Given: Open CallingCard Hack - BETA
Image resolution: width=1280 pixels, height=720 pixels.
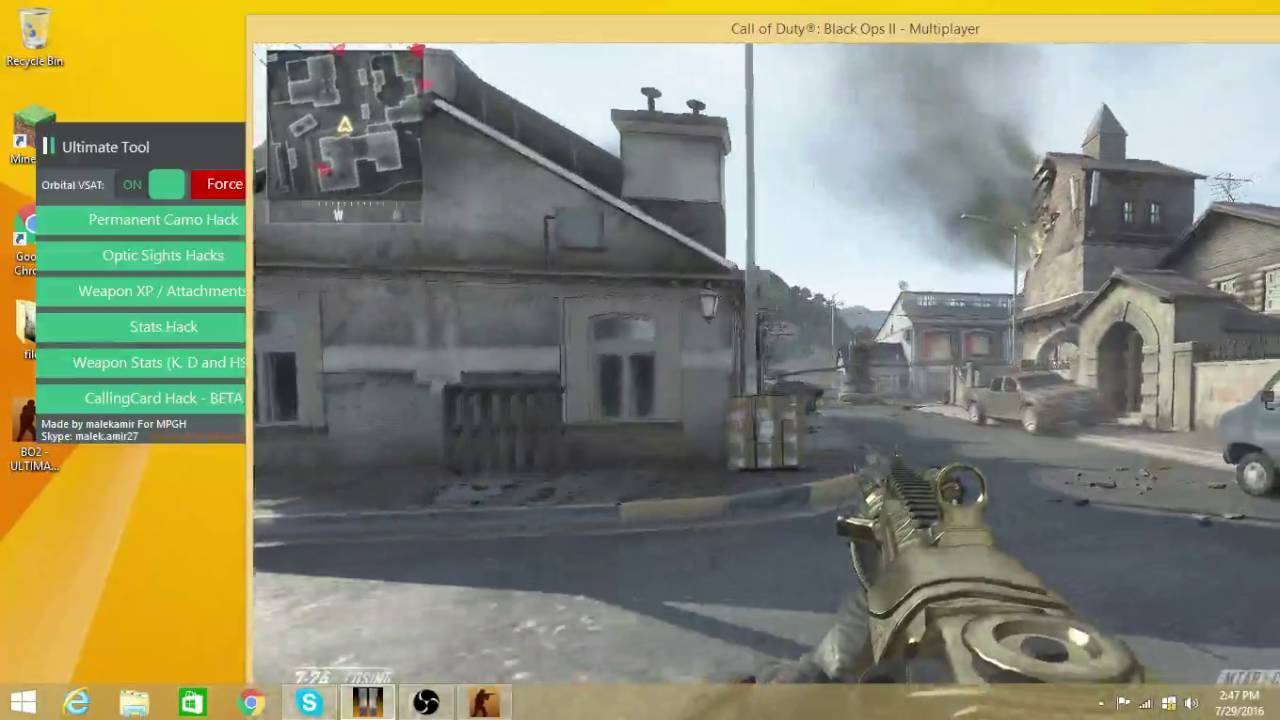Looking at the screenshot, I should 141,398.
